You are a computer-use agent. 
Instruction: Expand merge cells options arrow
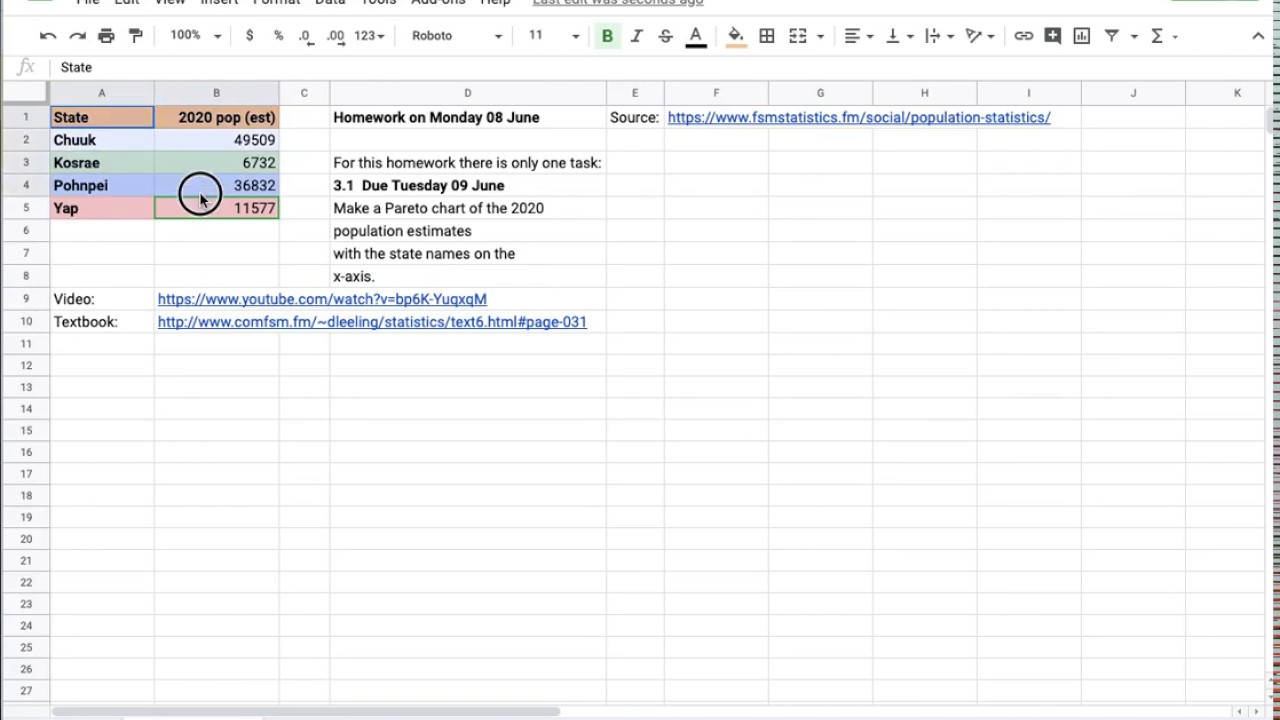coord(820,36)
